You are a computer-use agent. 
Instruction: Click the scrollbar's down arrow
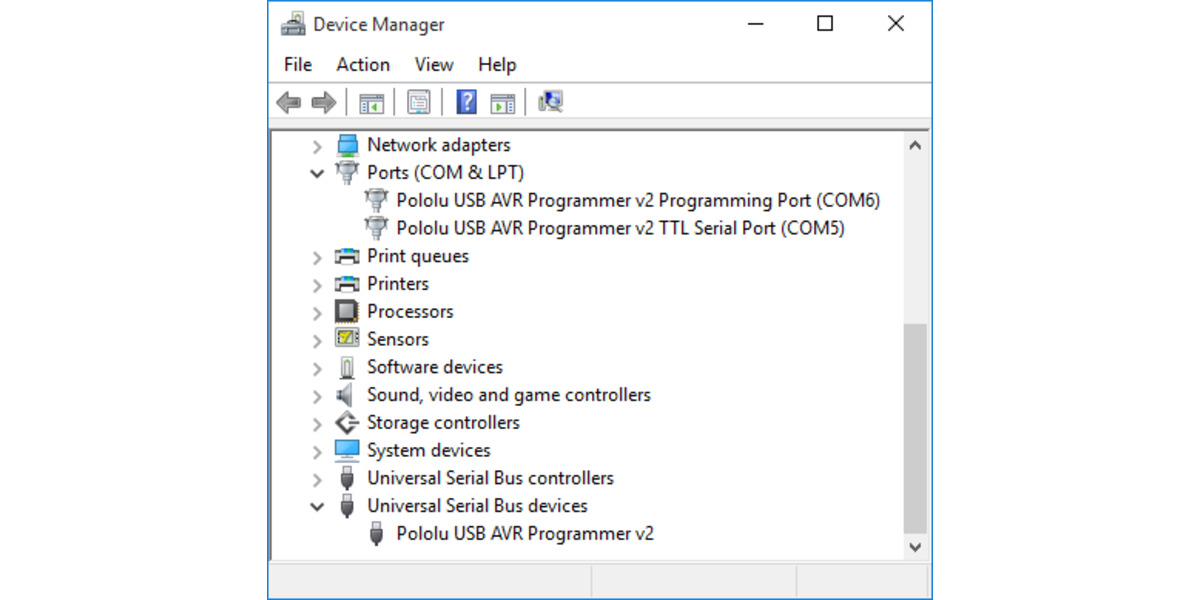915,547
